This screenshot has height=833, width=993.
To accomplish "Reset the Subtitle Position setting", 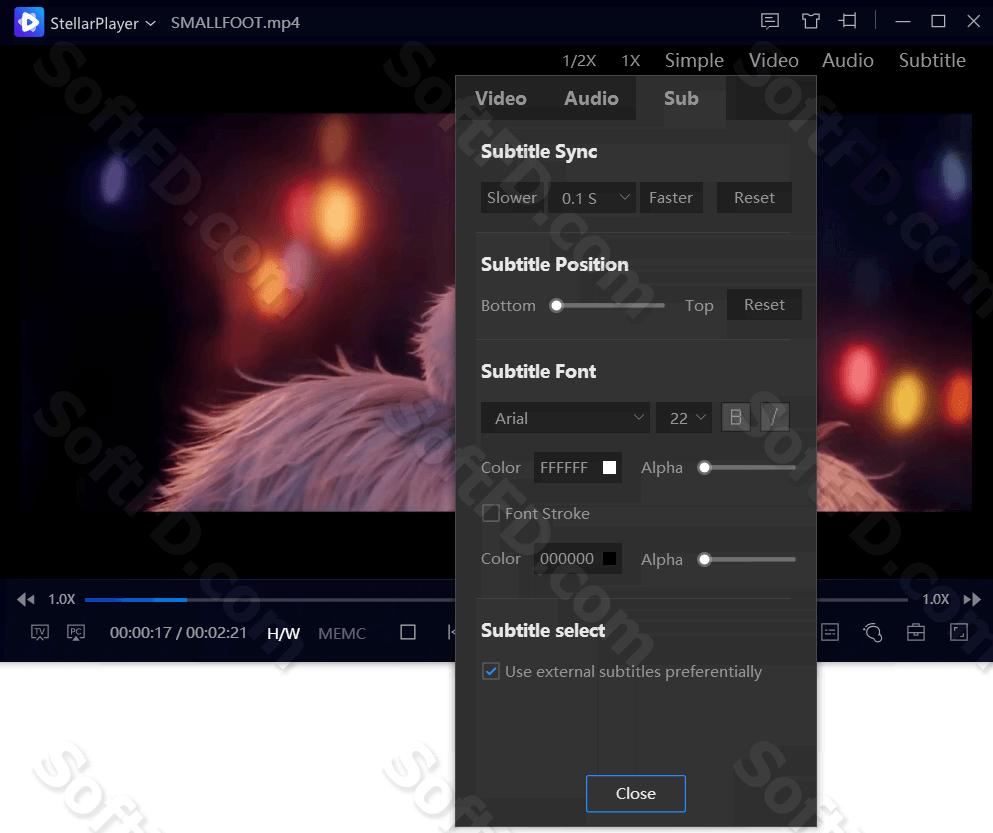I will tap(764, 305).
